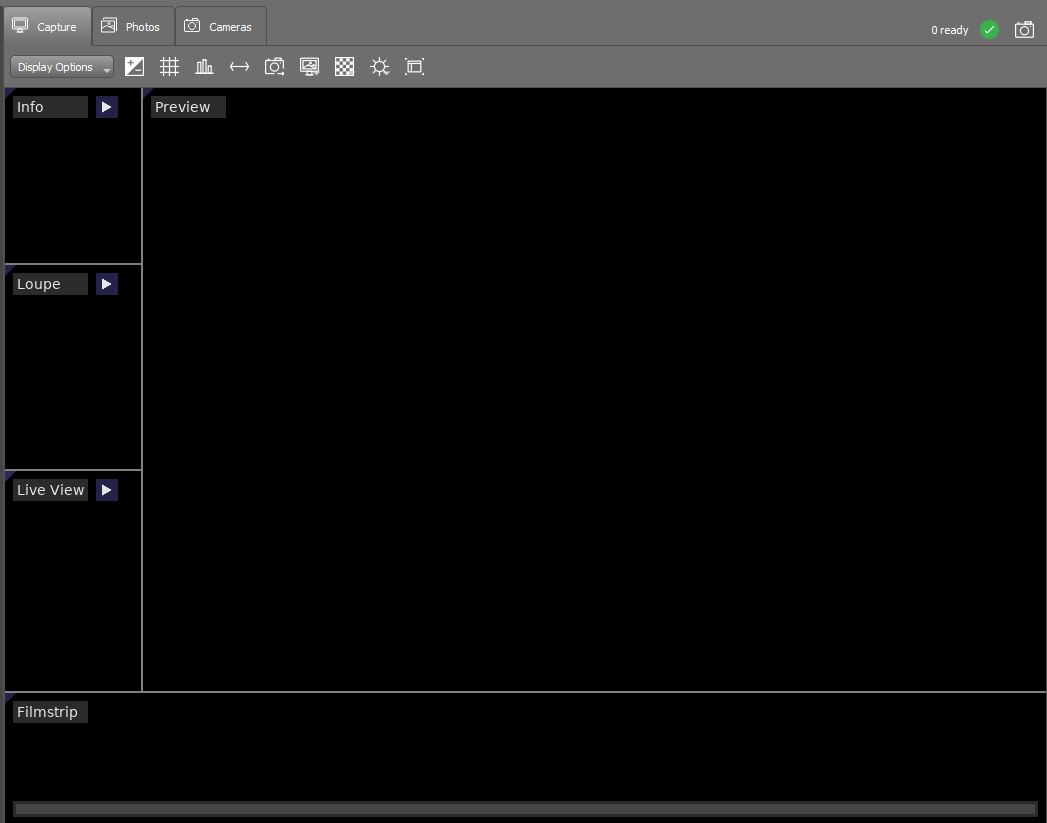The height and width of the screenshot is (823, 1047).
Task: Toggle the green ready status indicator
Action: pos(989,29)
